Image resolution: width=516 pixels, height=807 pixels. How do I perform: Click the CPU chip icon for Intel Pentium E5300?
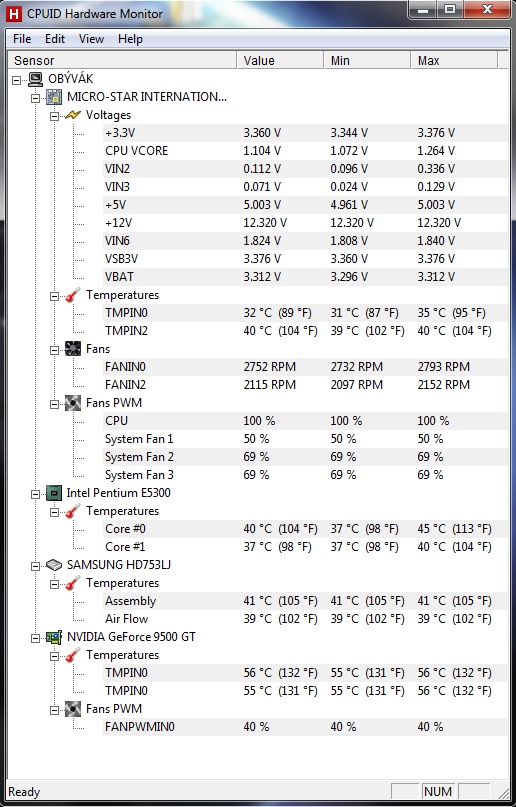[x=54, y=493]
